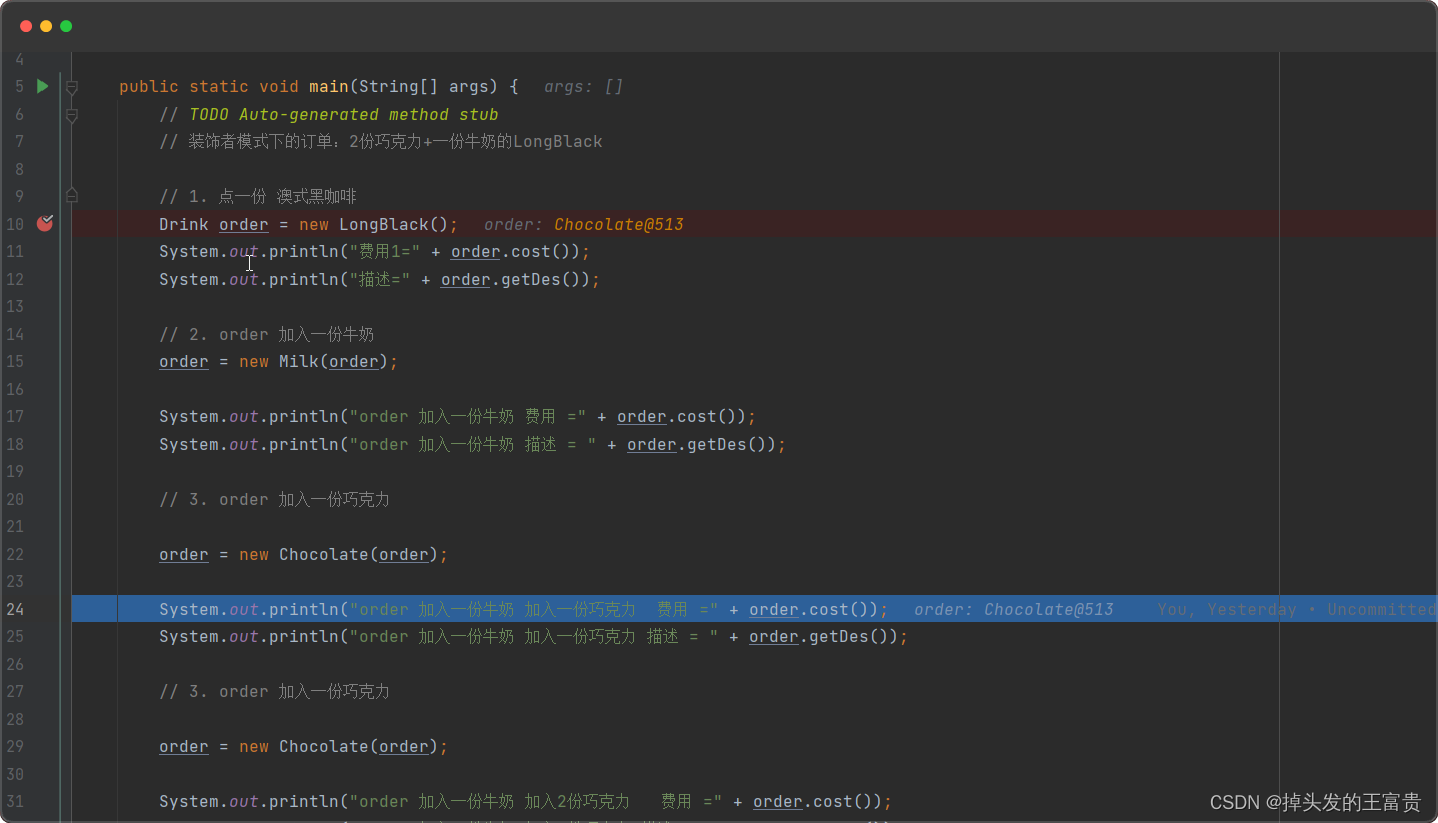This screenshot has height=823, width=1438.
Task: Click the 'order: Chocolate@513' hint on line 10
Action: pos(584,224)
